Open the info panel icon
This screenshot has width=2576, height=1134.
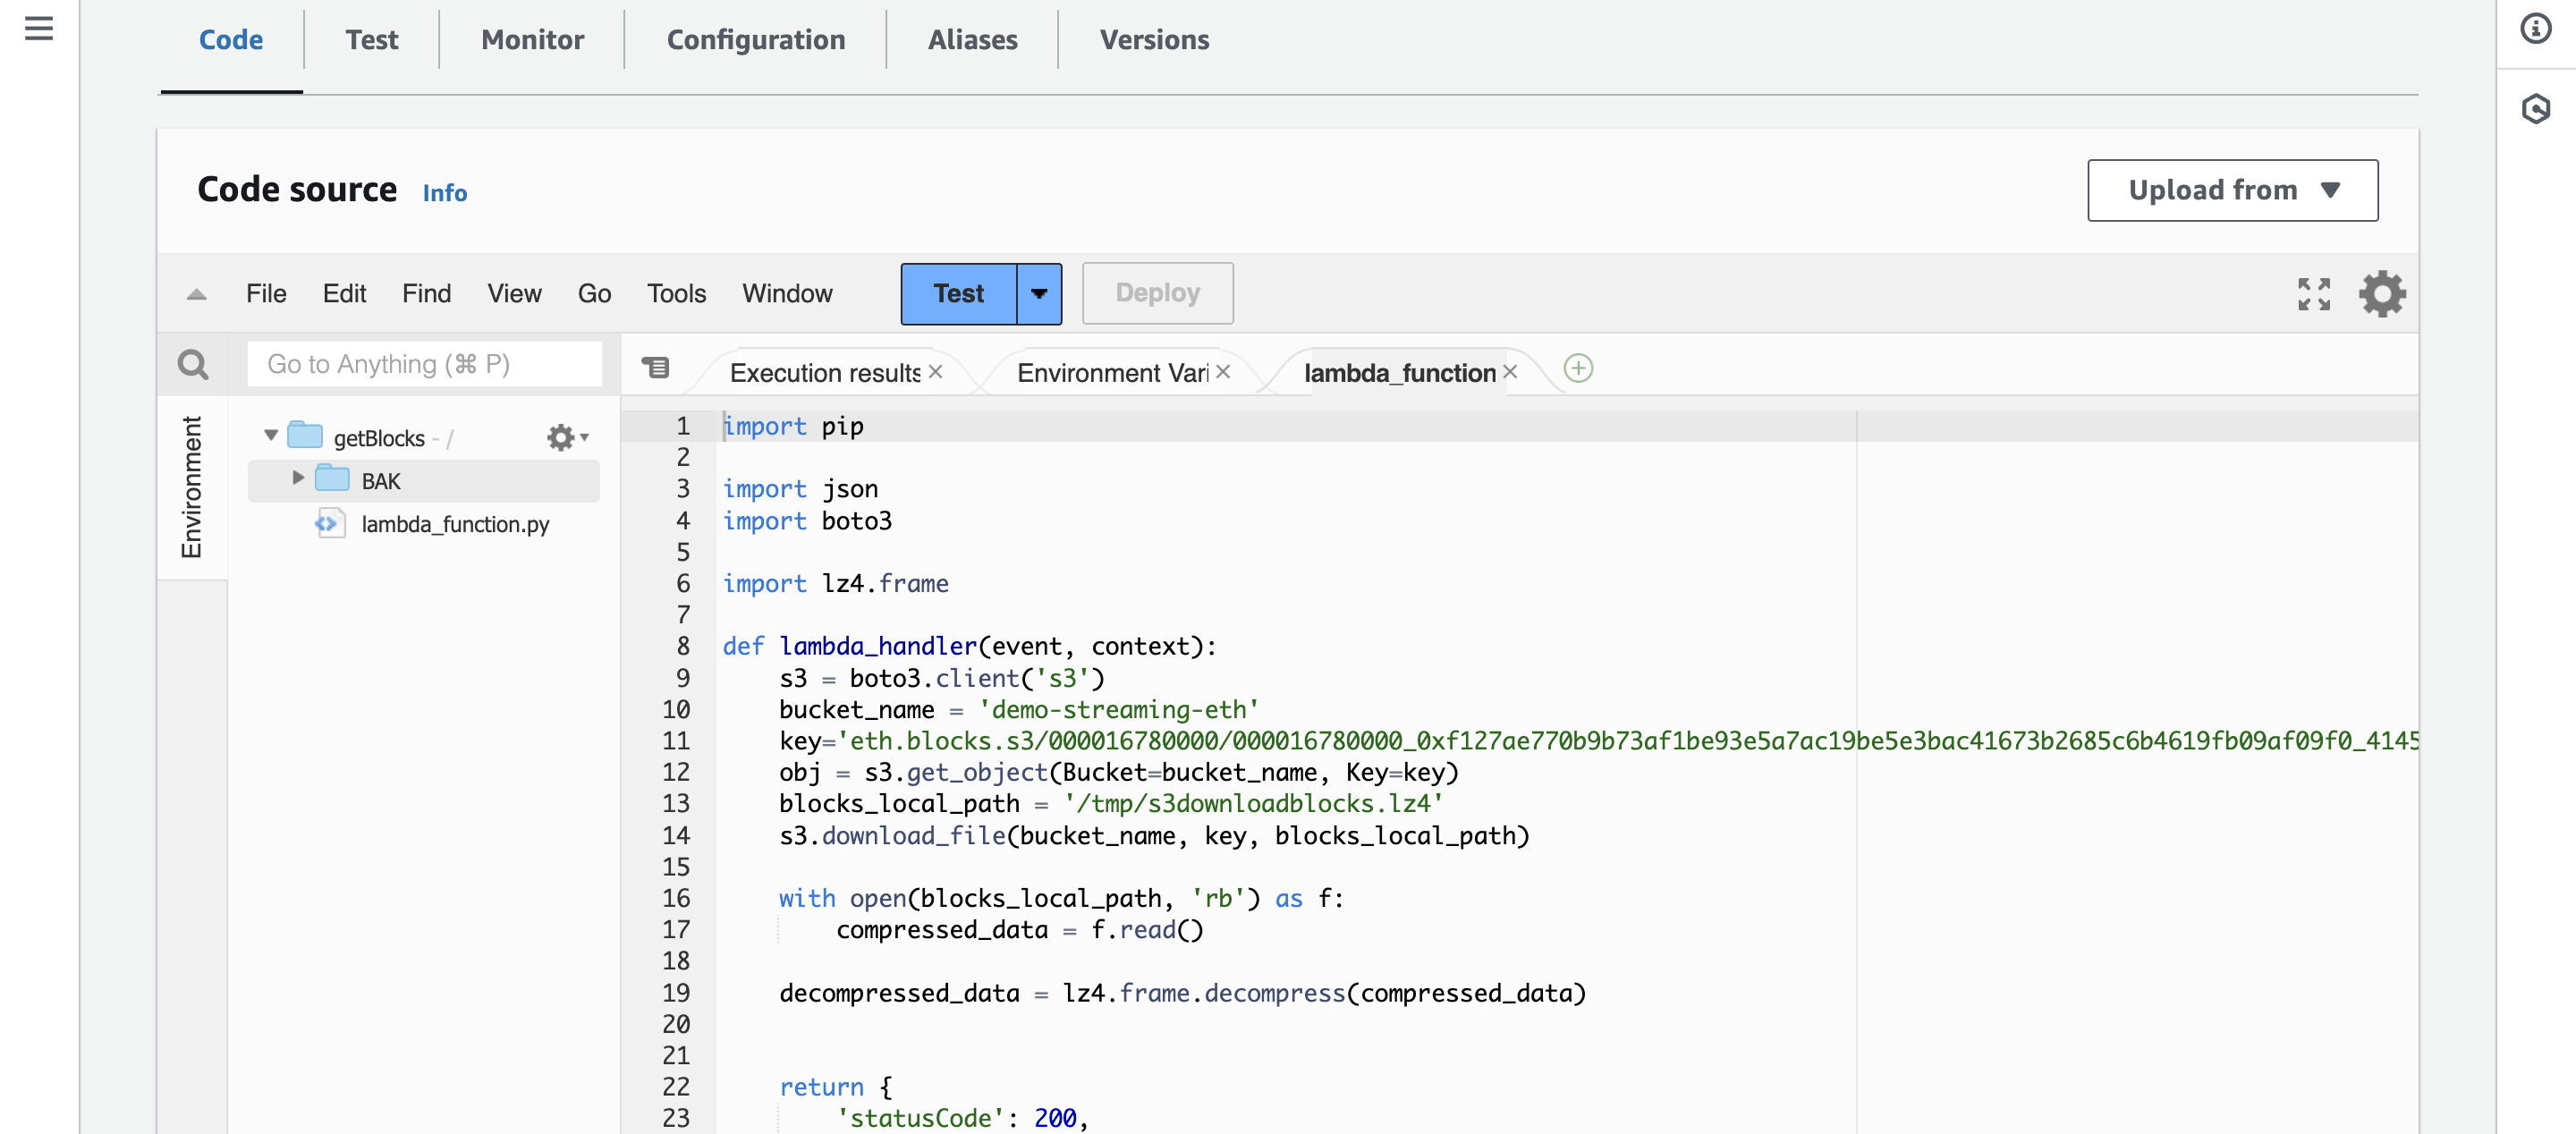point(2535,28)
